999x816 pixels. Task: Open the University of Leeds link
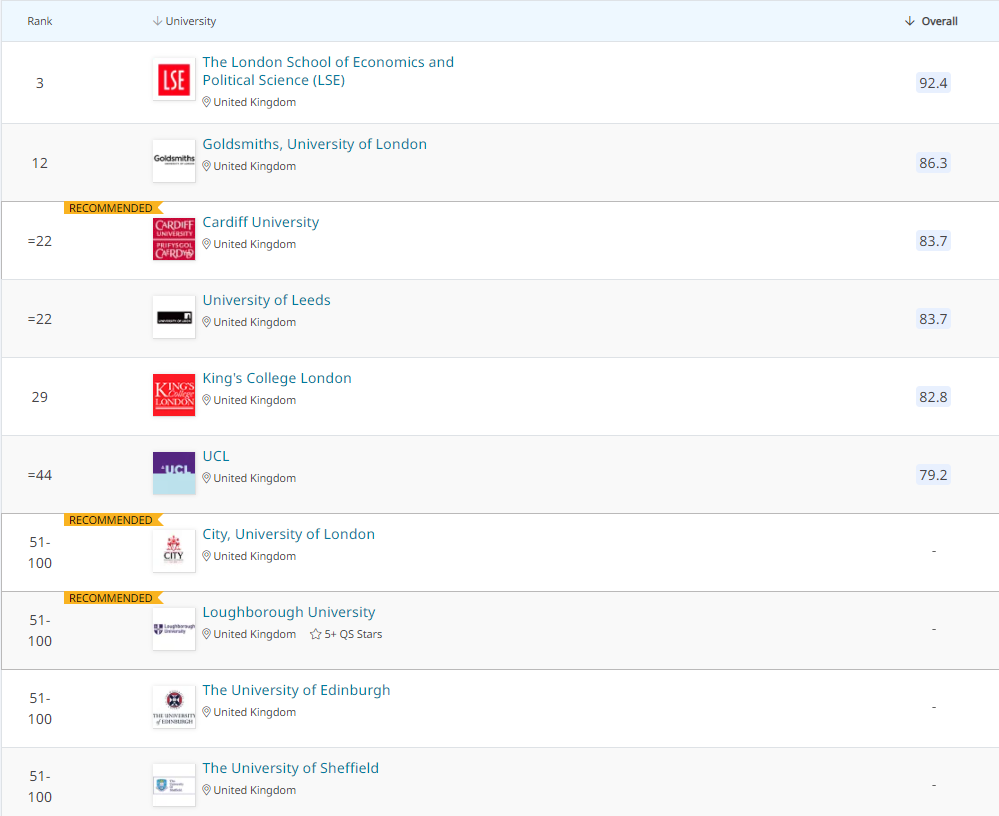coord(266,300)
